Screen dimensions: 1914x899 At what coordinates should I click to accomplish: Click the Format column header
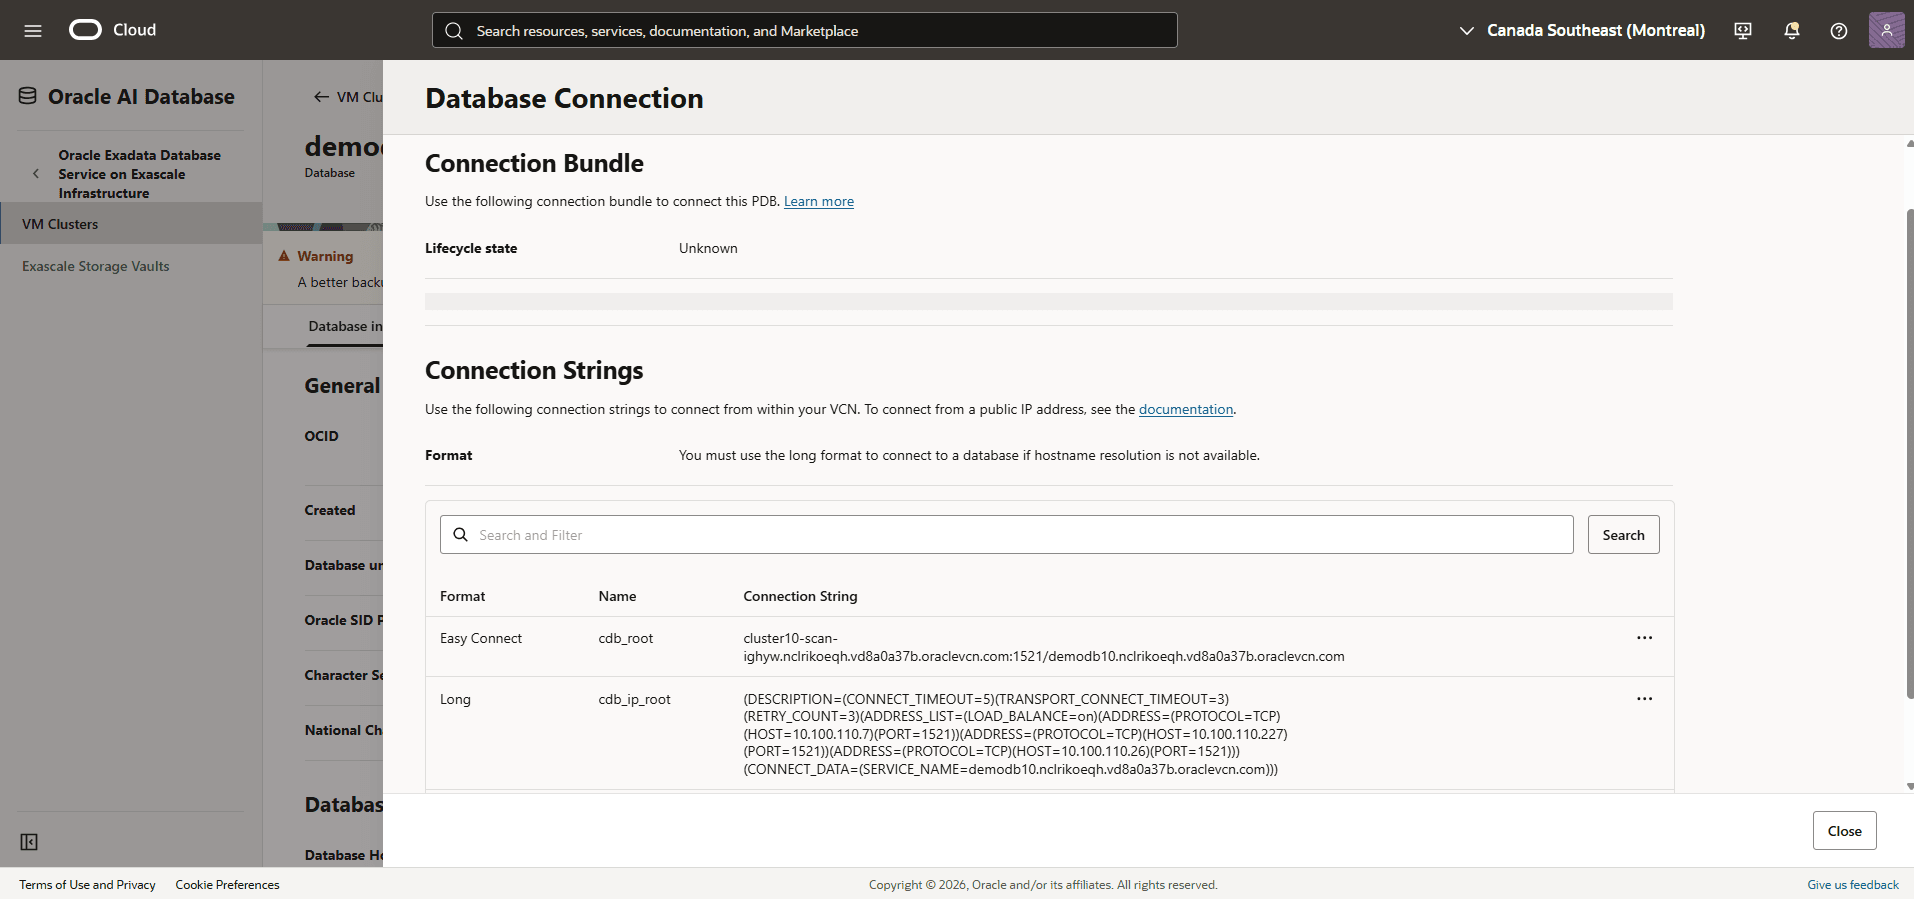pos(462,596)
